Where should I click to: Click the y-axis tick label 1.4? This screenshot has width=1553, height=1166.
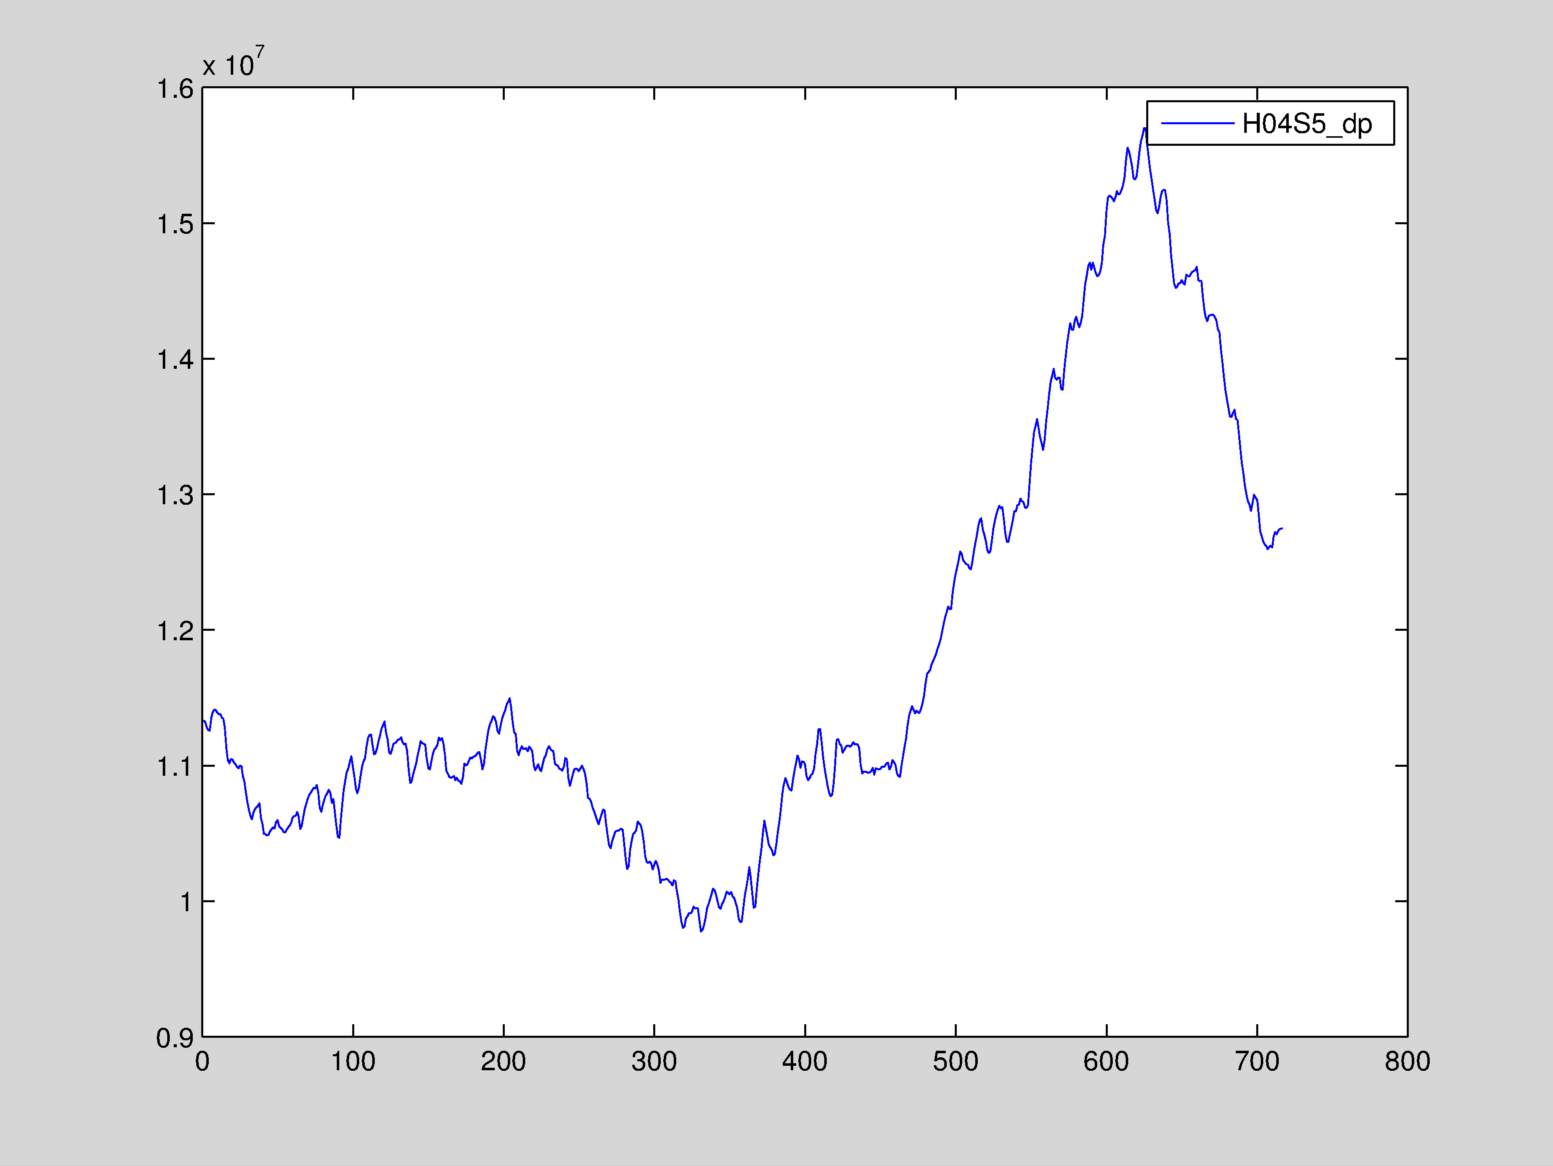175,359
